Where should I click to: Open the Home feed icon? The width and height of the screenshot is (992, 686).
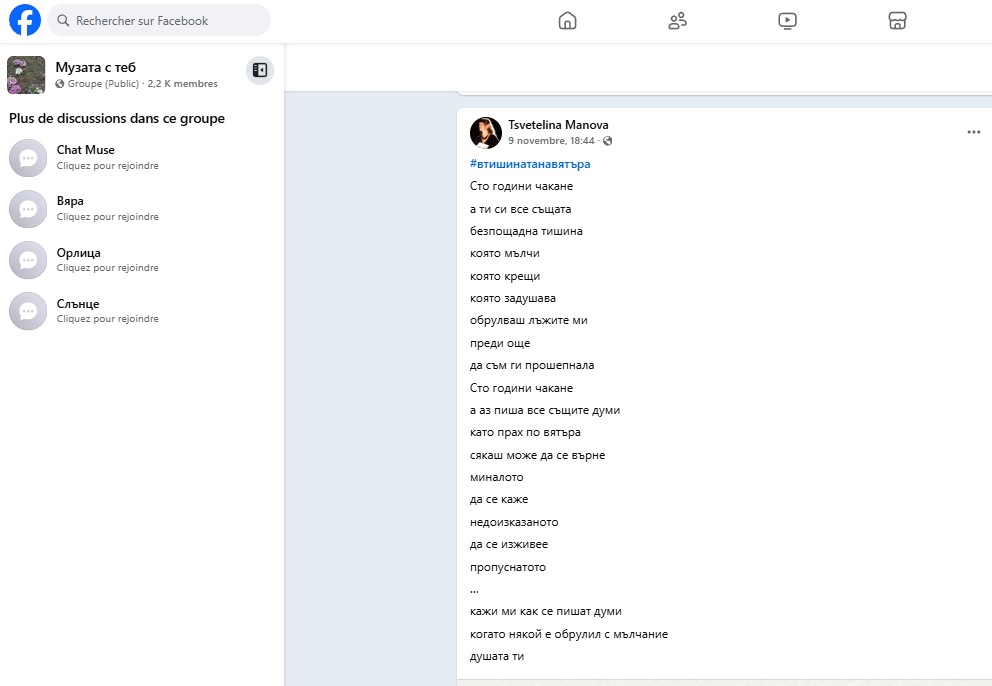tap(567, 20)
